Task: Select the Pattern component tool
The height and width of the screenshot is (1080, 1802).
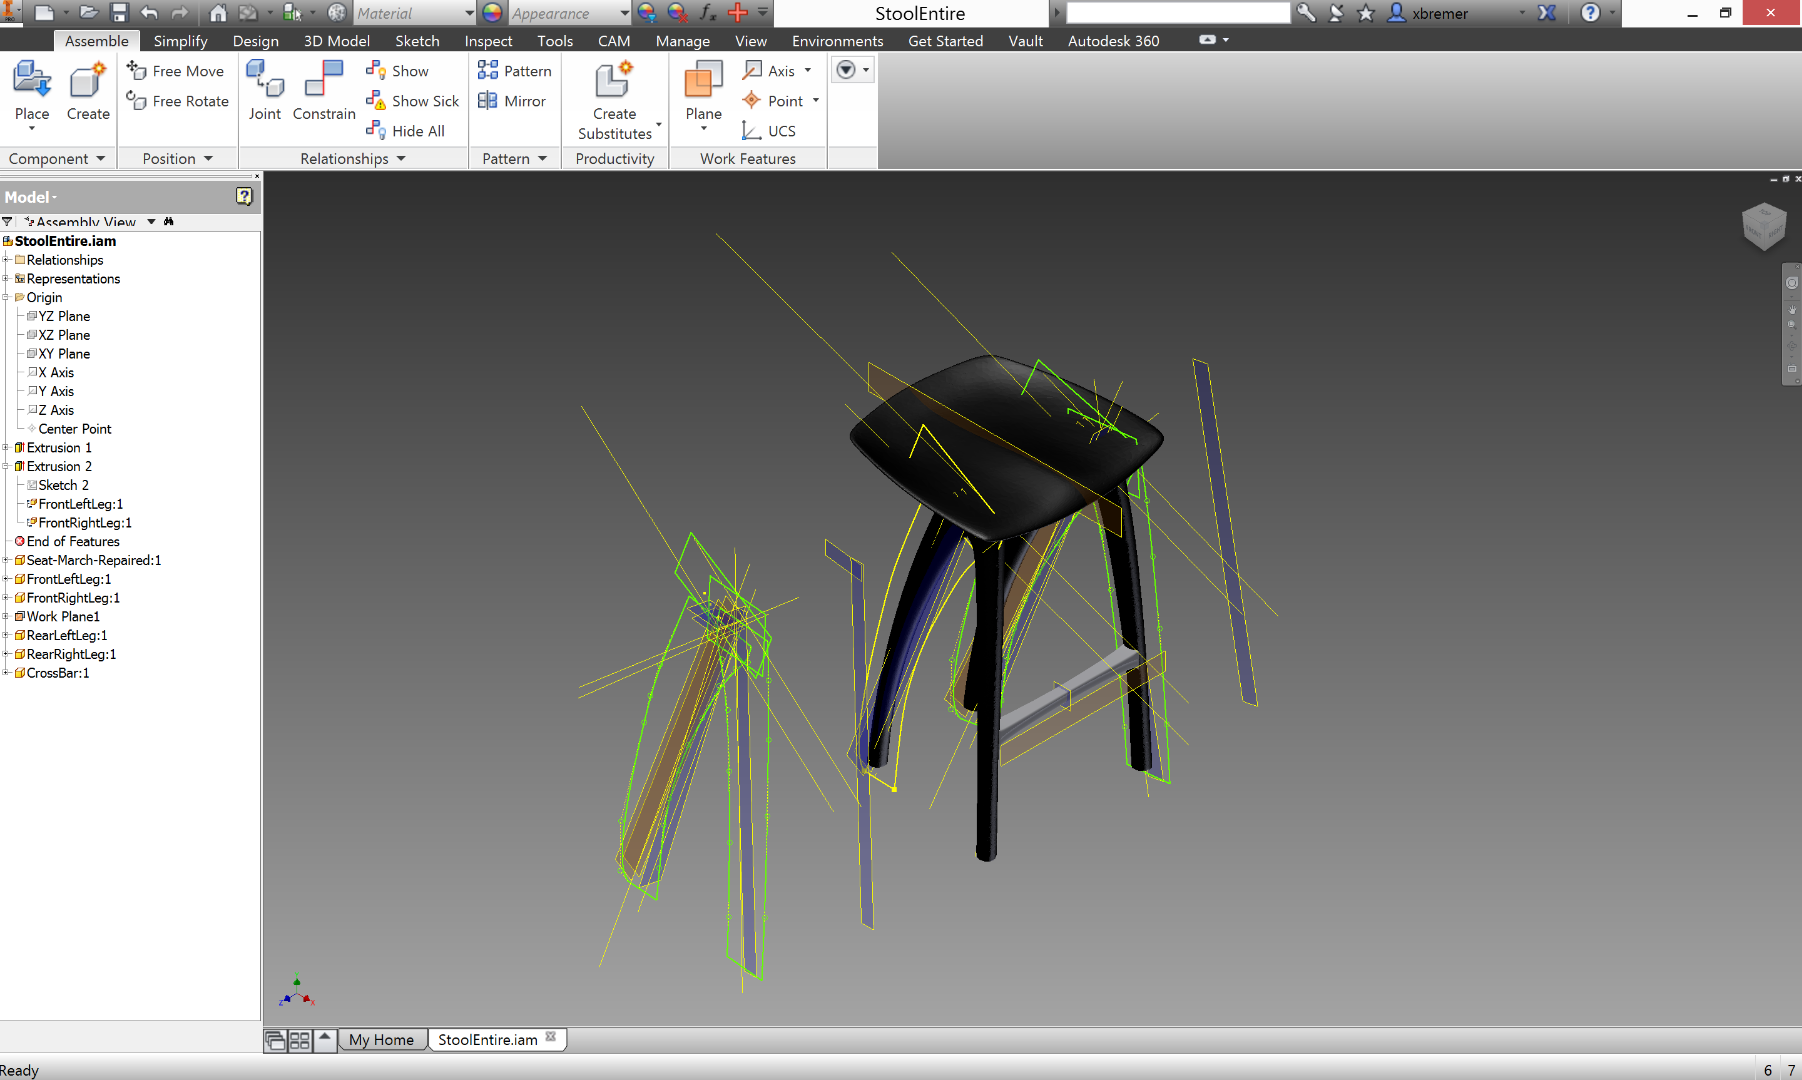Action: click(x=515, y=71)
